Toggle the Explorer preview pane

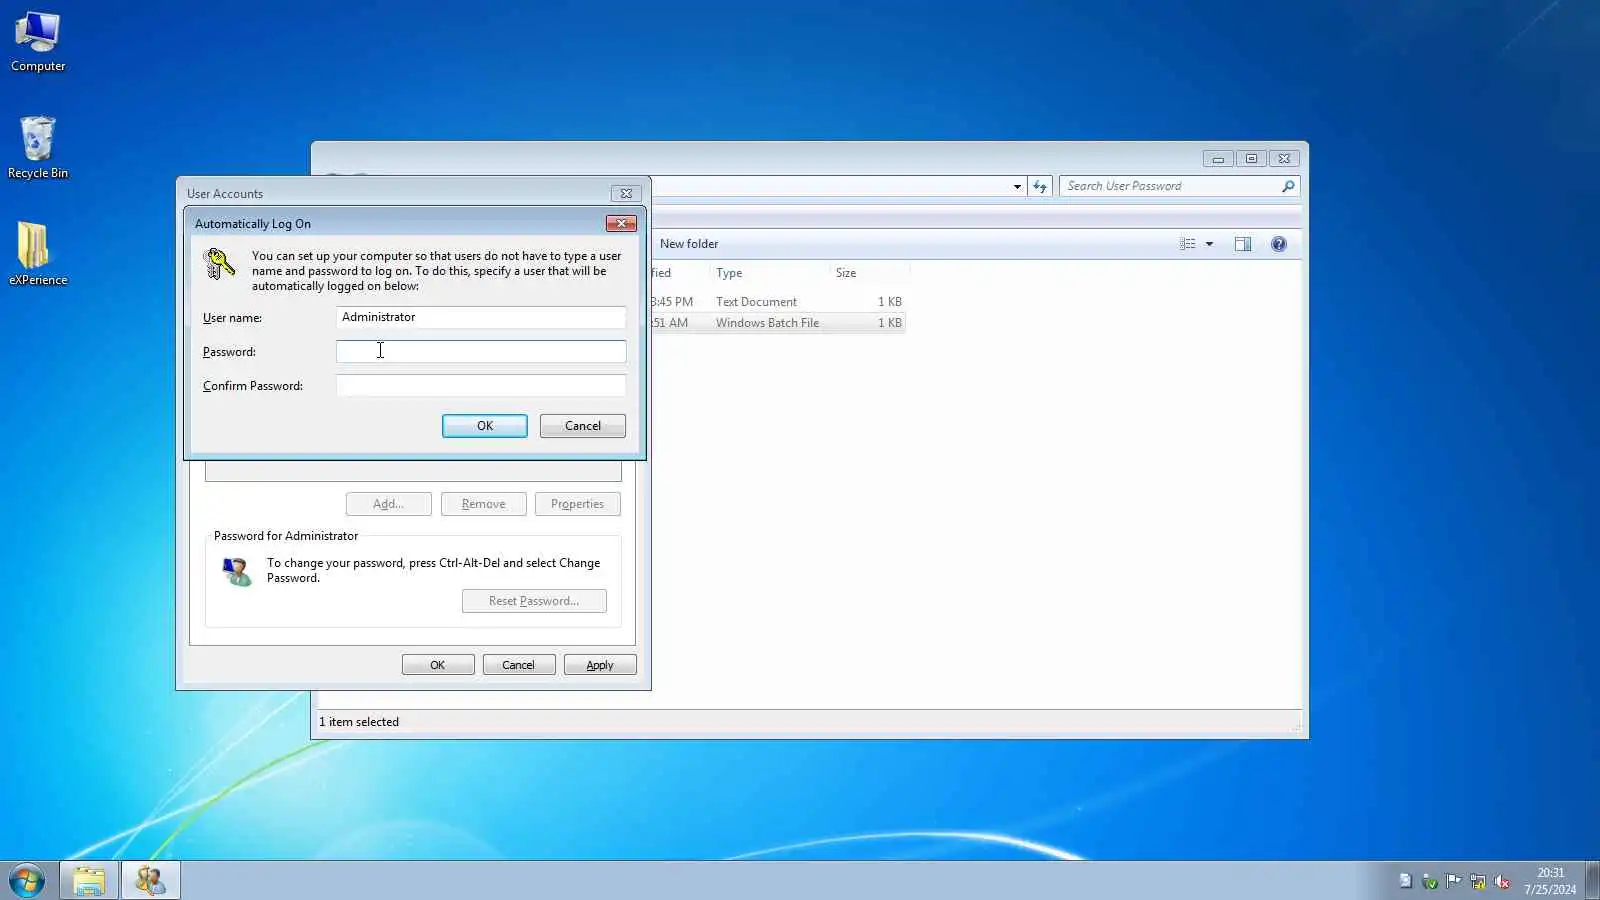1243,244
